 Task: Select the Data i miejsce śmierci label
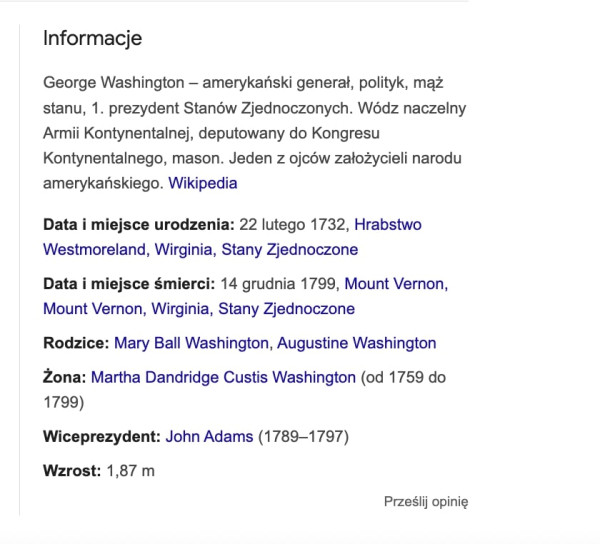(x=128, y=284)
